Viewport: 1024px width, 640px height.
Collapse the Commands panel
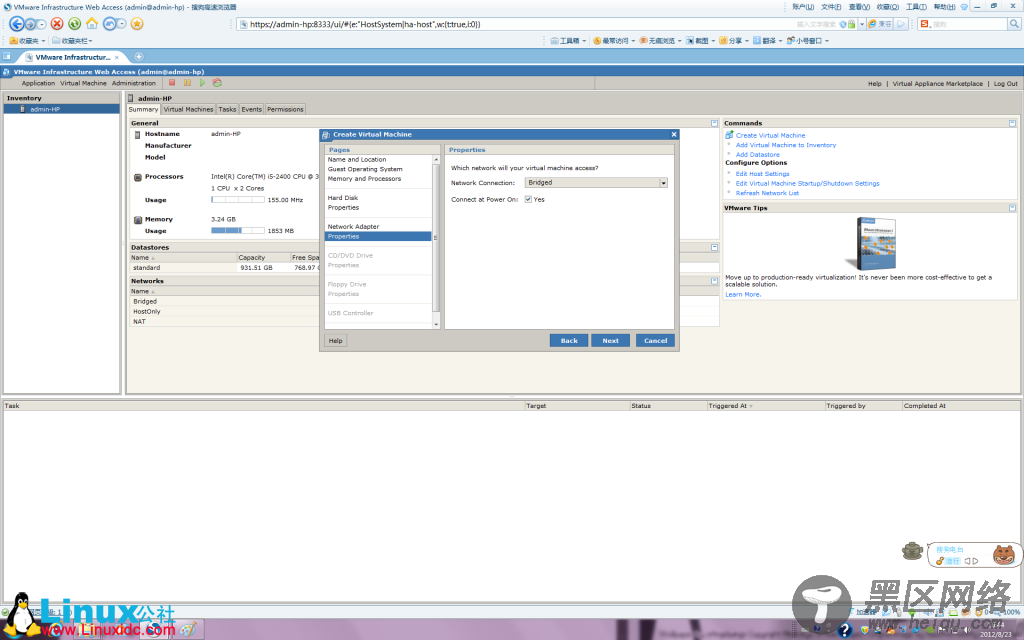pyautogui.click(x=1012, y=123)
